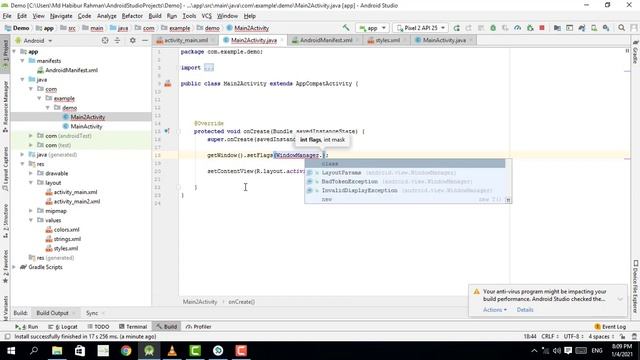Expand the java (generated) folder arrow
The height and width of the screenshot is (360, 640).
click(x=22, y=155)
